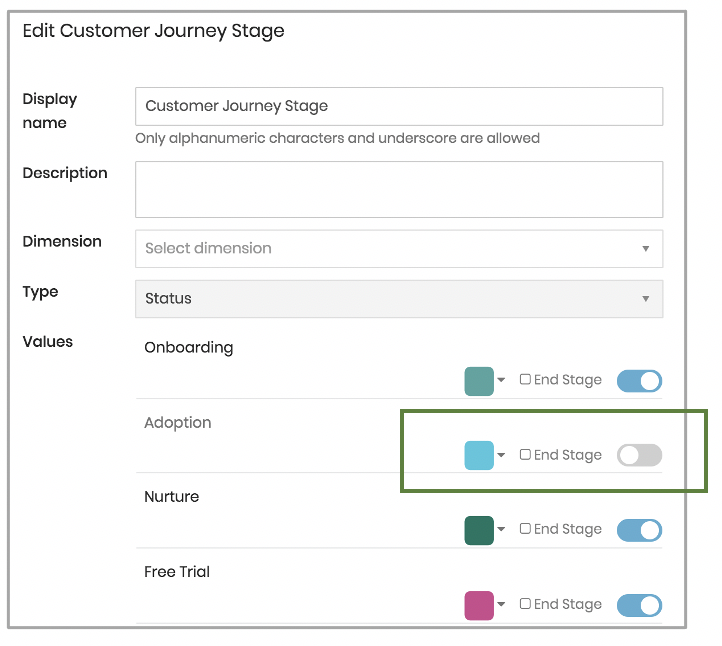Click the Nurture dark green color swatch
This screenshot has width=722, height=646.
(479, 530)
